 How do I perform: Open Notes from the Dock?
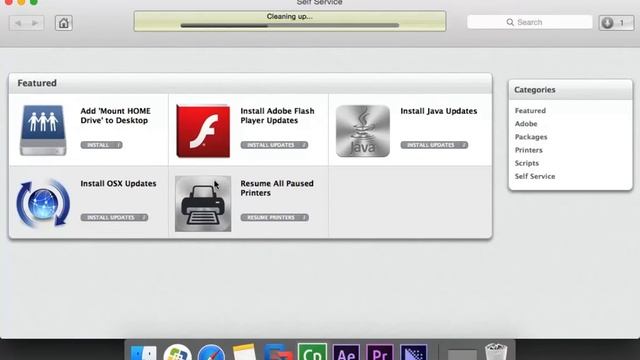tap(245, 353)
